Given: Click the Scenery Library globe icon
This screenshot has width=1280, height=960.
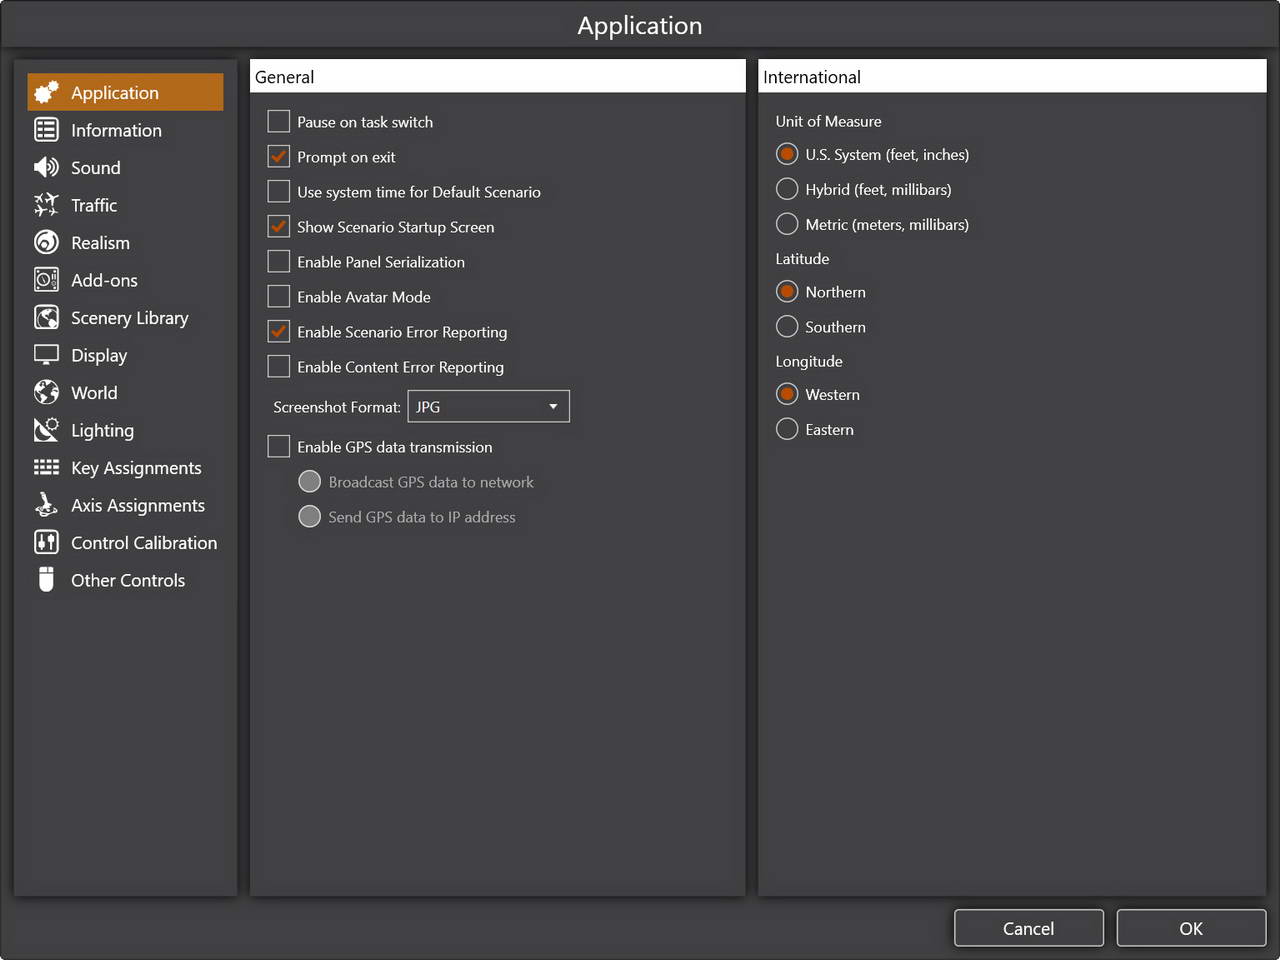Looking at the screenshot, I should (x=46, y=317).
